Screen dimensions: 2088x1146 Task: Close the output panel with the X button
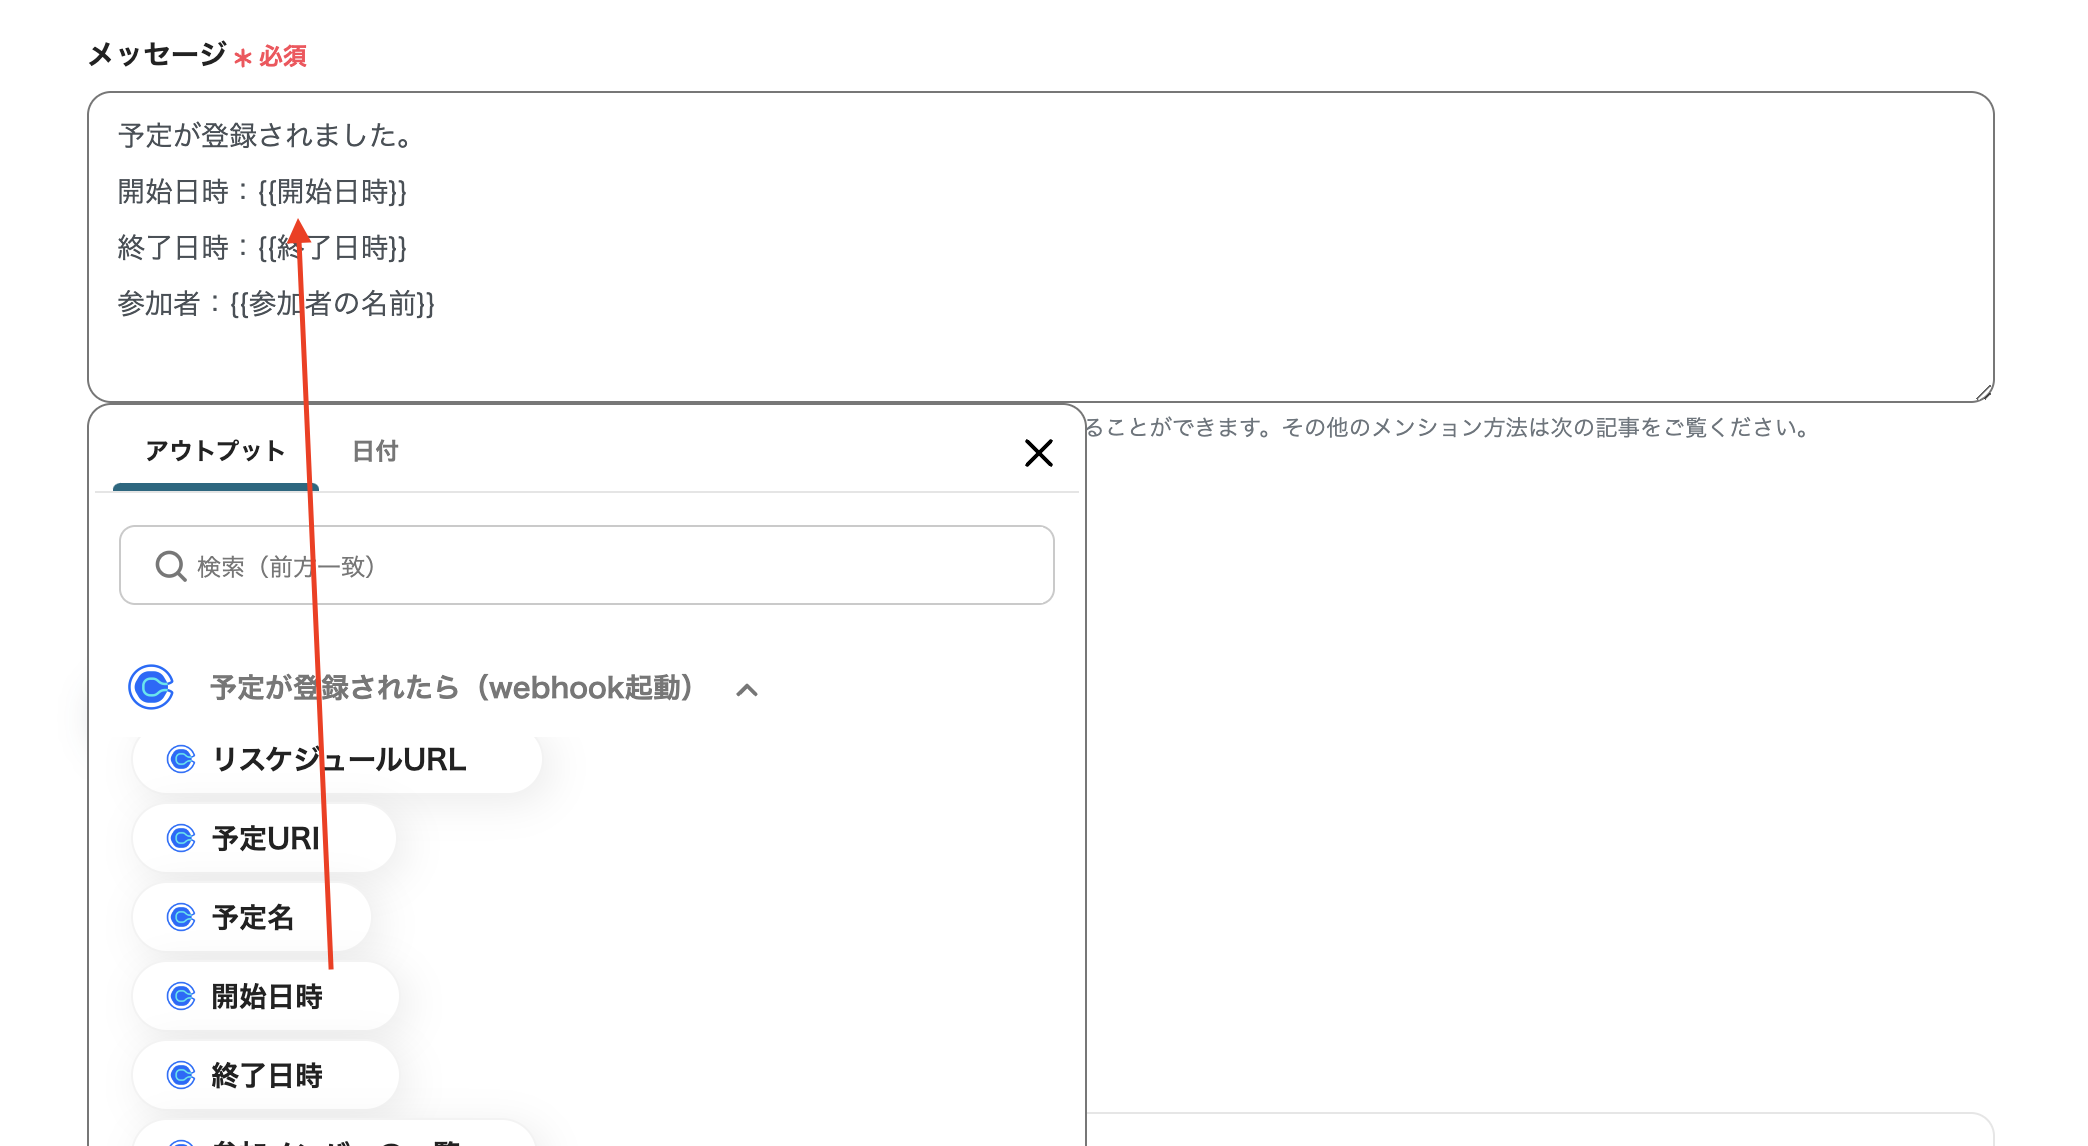click(1039, 453)
